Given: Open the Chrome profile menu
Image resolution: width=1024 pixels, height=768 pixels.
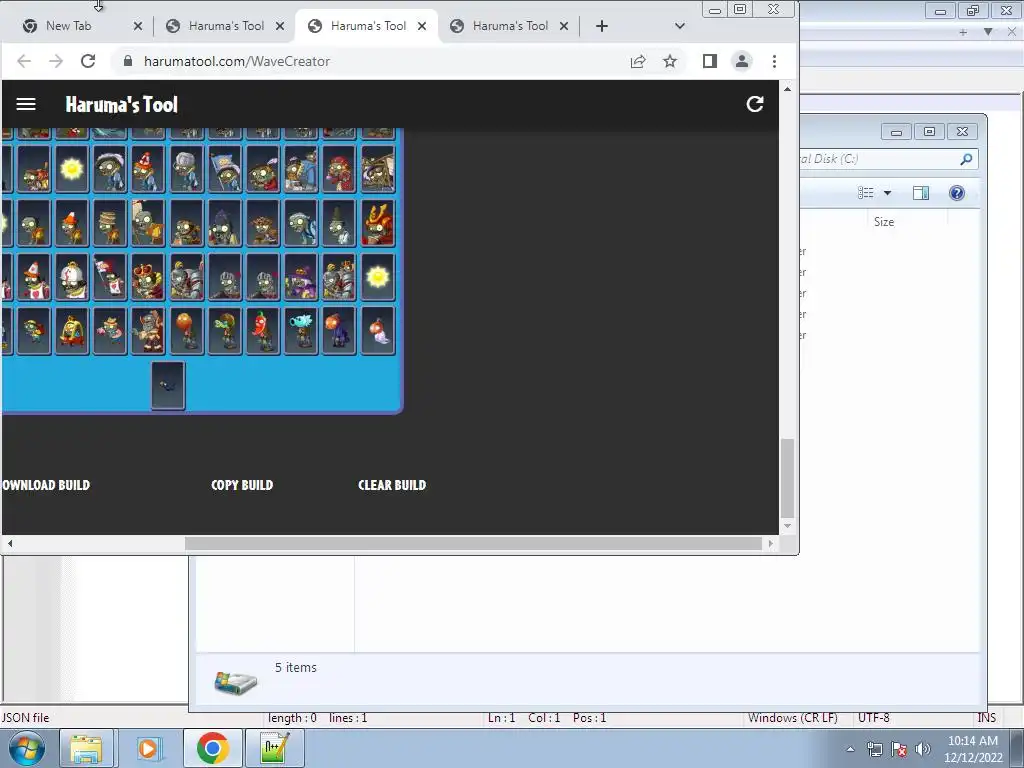Looking at the screenshot, I should tap(742, 61).
